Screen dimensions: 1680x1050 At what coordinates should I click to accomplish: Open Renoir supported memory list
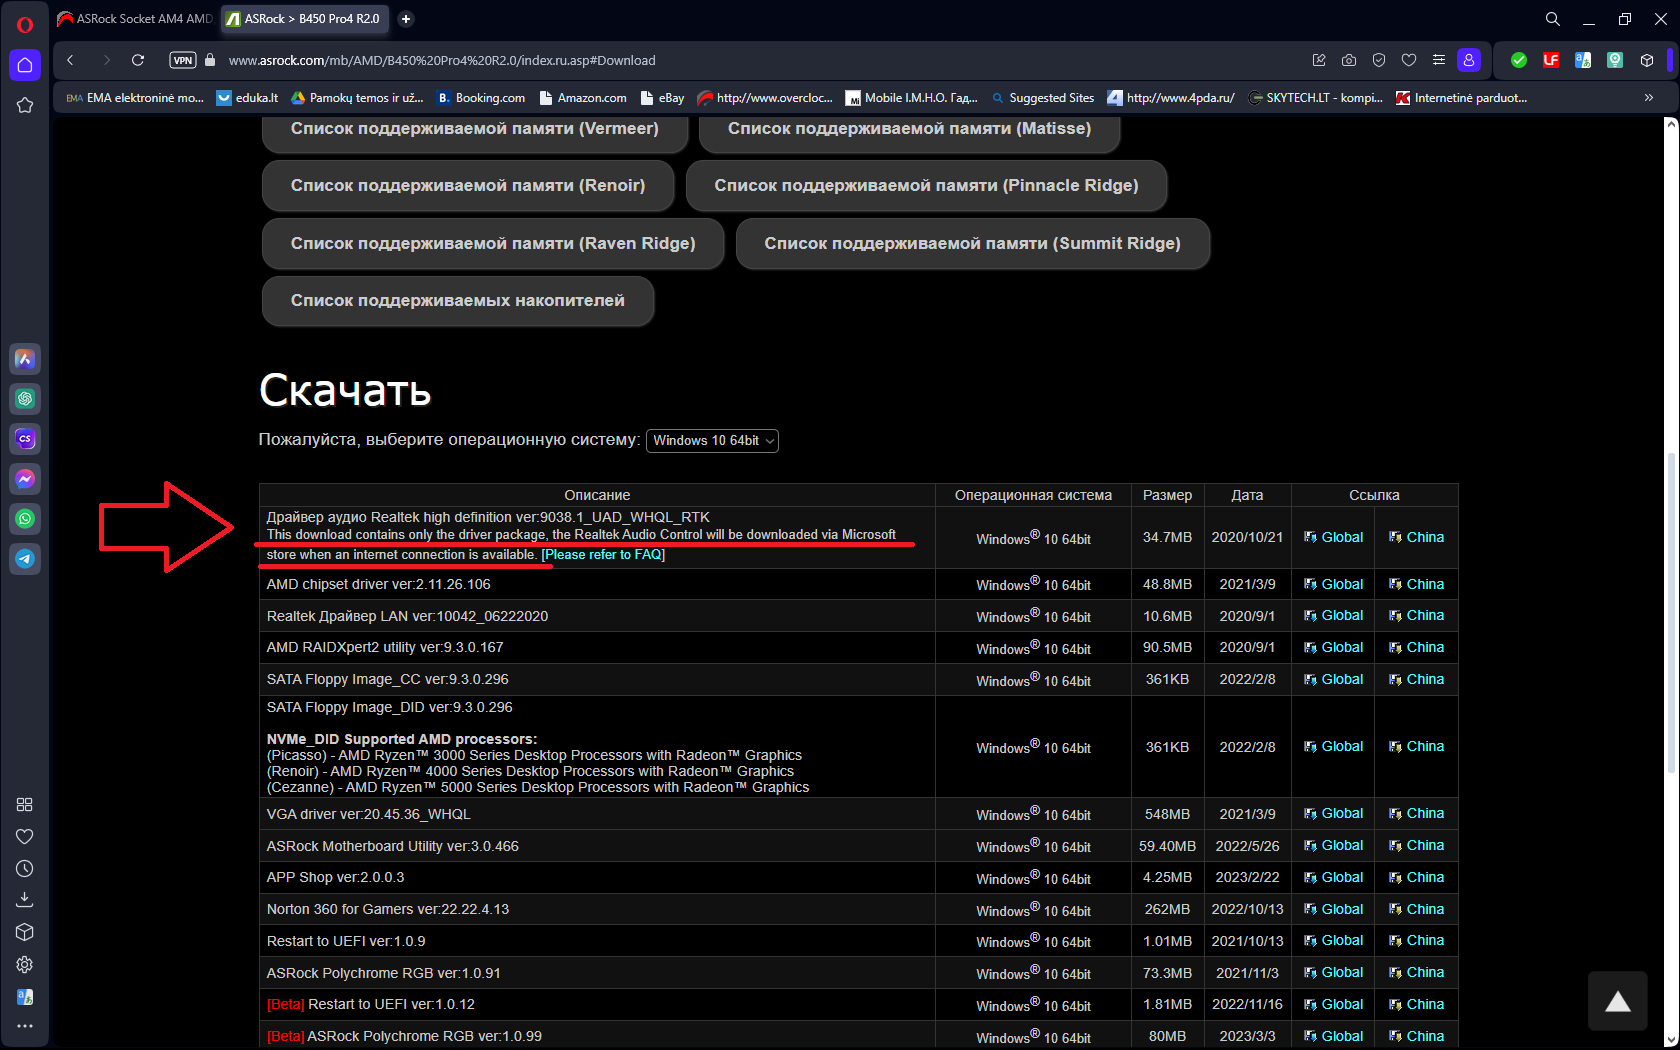468,186
